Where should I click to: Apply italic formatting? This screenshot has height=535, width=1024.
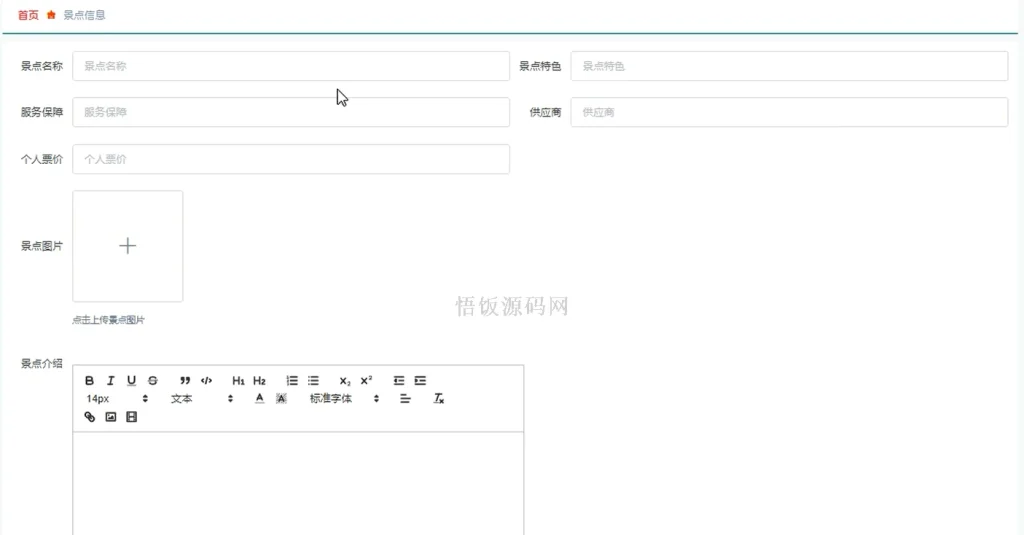(110, 380)
